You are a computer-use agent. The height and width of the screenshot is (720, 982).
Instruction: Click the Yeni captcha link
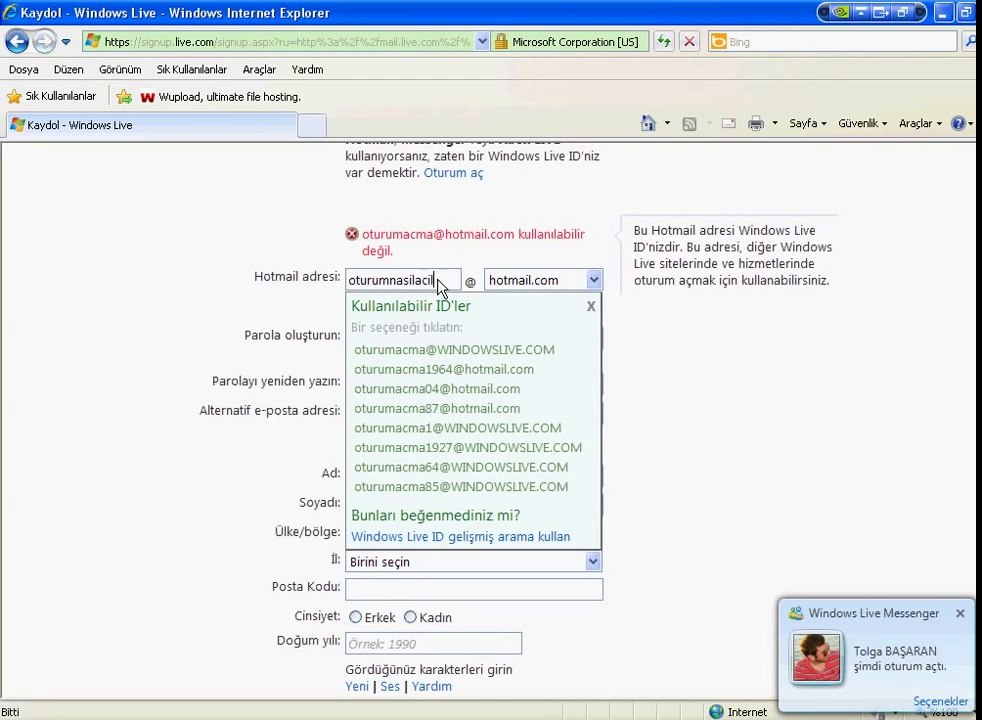tap(357, 686)
